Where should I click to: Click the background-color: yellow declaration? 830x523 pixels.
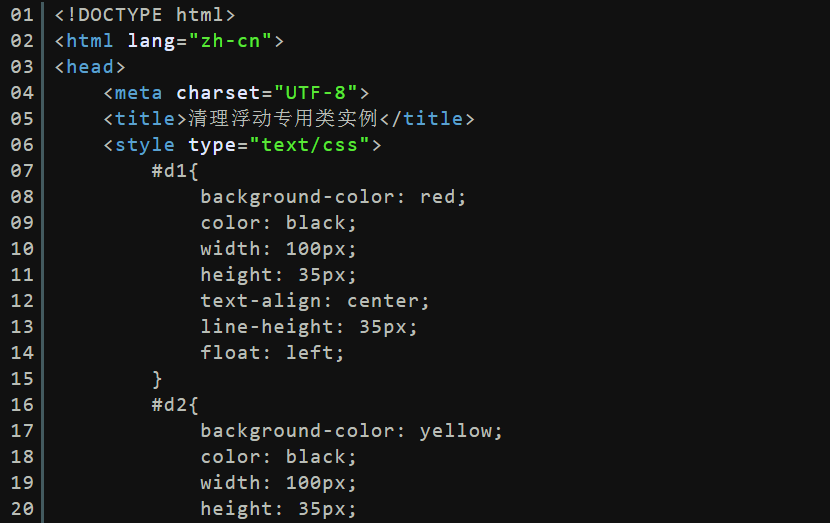pos(351,431)
